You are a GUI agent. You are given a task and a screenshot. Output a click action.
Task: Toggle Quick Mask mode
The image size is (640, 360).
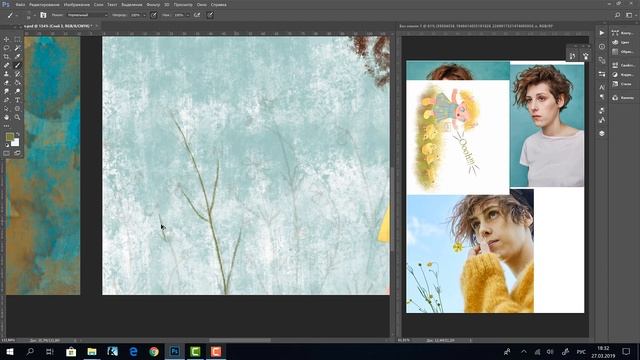(x=6, y=153)
